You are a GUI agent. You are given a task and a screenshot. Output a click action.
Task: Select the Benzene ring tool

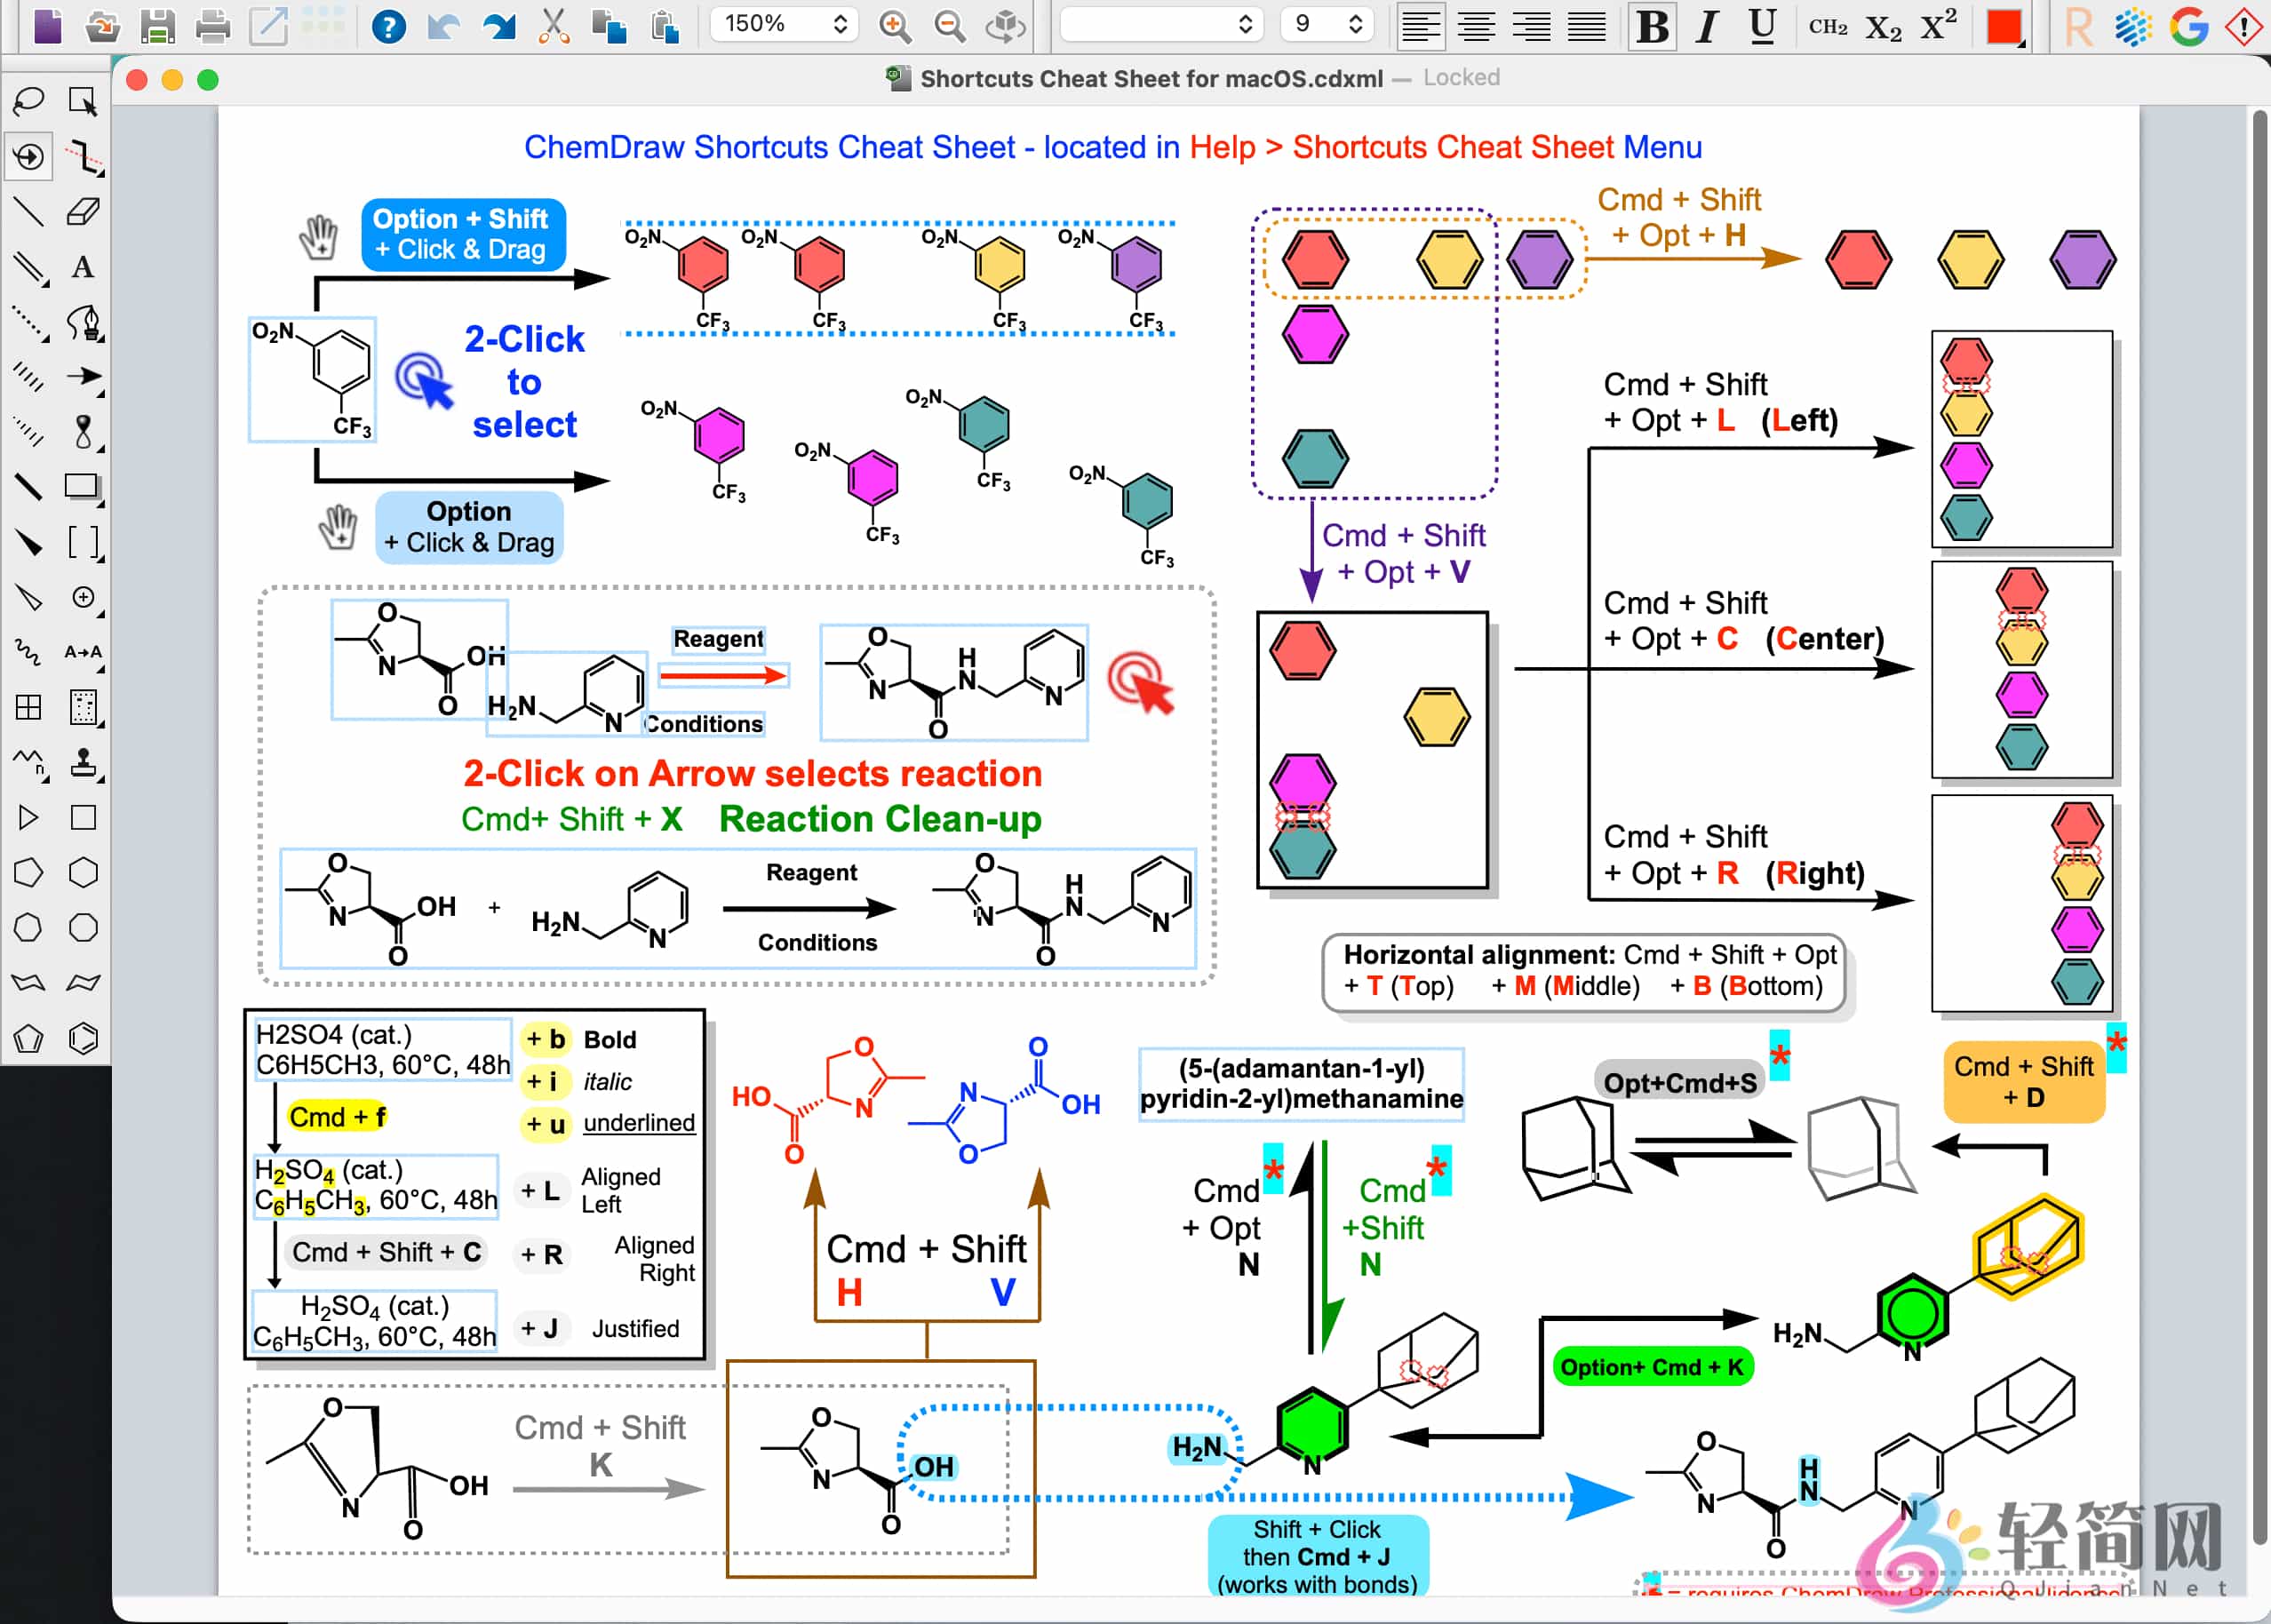(x=84, y=1038)
